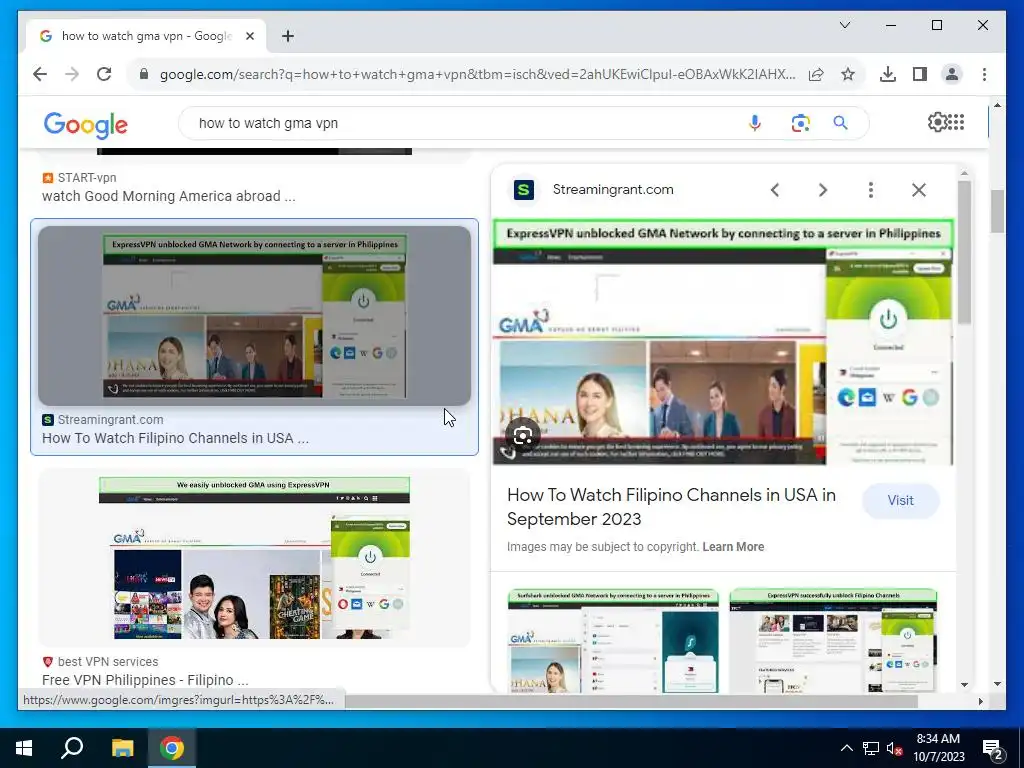Open taskbar clock showing 8:34 AM
The image size is (1024, 768).
pyautogui.click(x=938, y=748)
